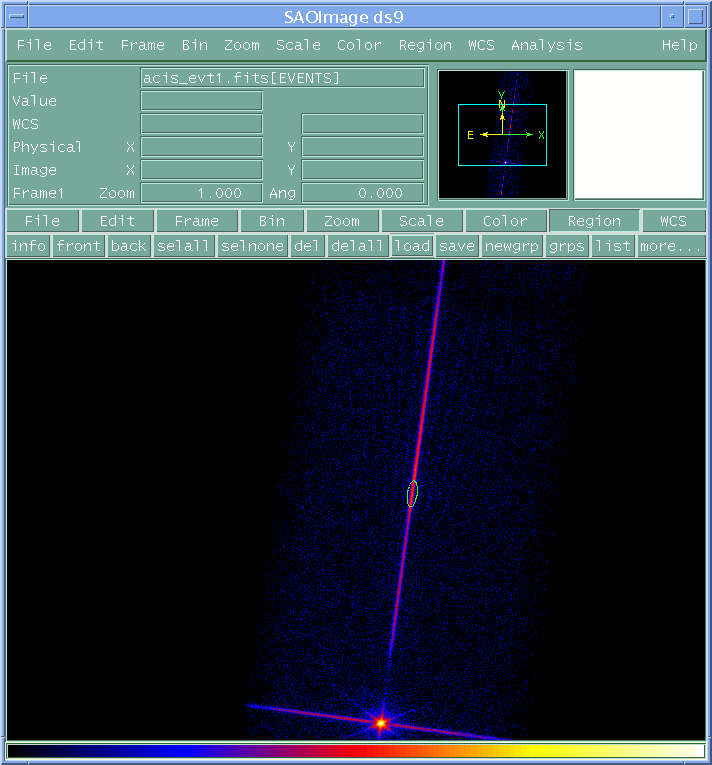This screenshot has width=712, height=765.
Task: Click the white magnifier panel
Action: (638, 135)
